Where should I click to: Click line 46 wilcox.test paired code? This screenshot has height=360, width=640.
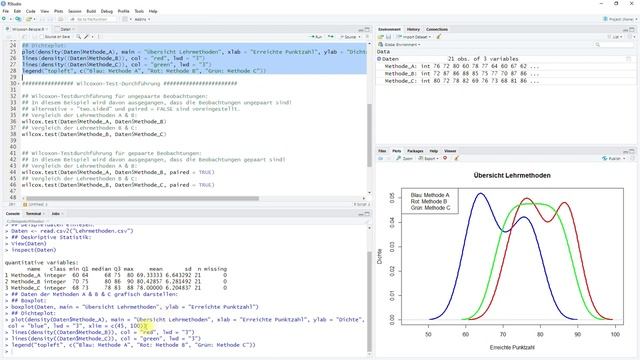118,185
